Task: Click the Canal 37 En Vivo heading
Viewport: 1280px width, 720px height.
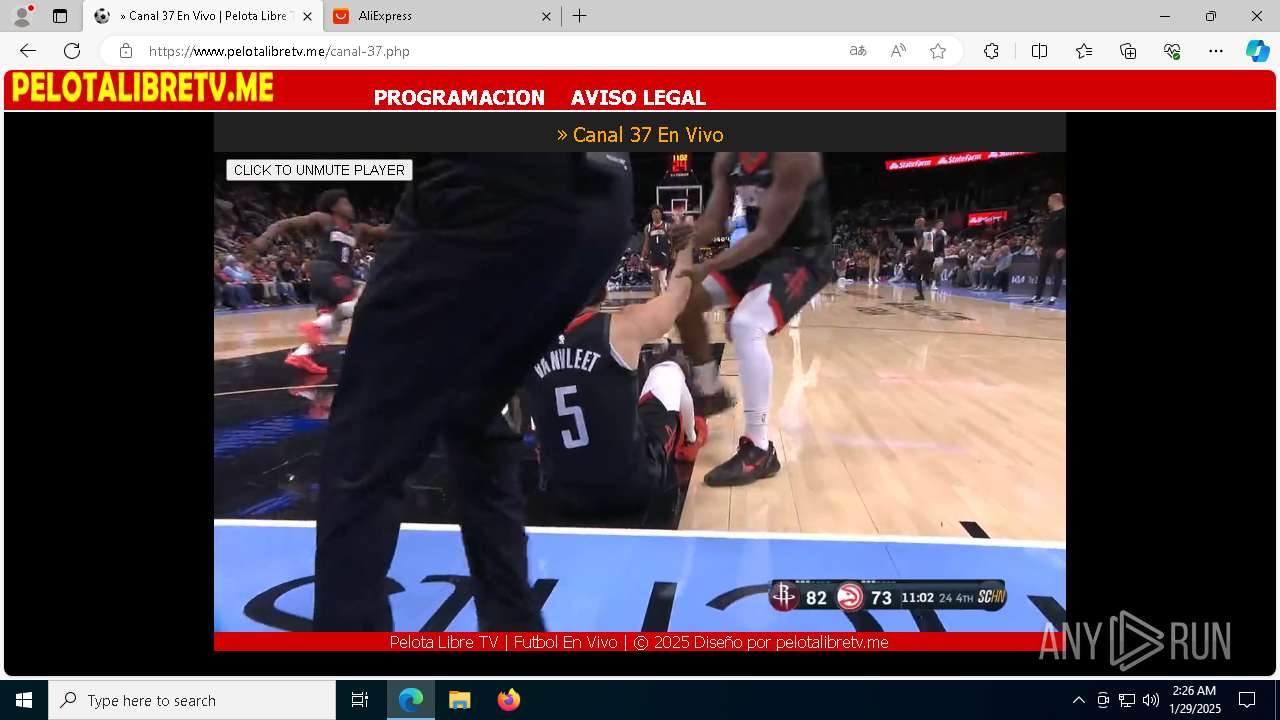Action: (x=640, y=135)
